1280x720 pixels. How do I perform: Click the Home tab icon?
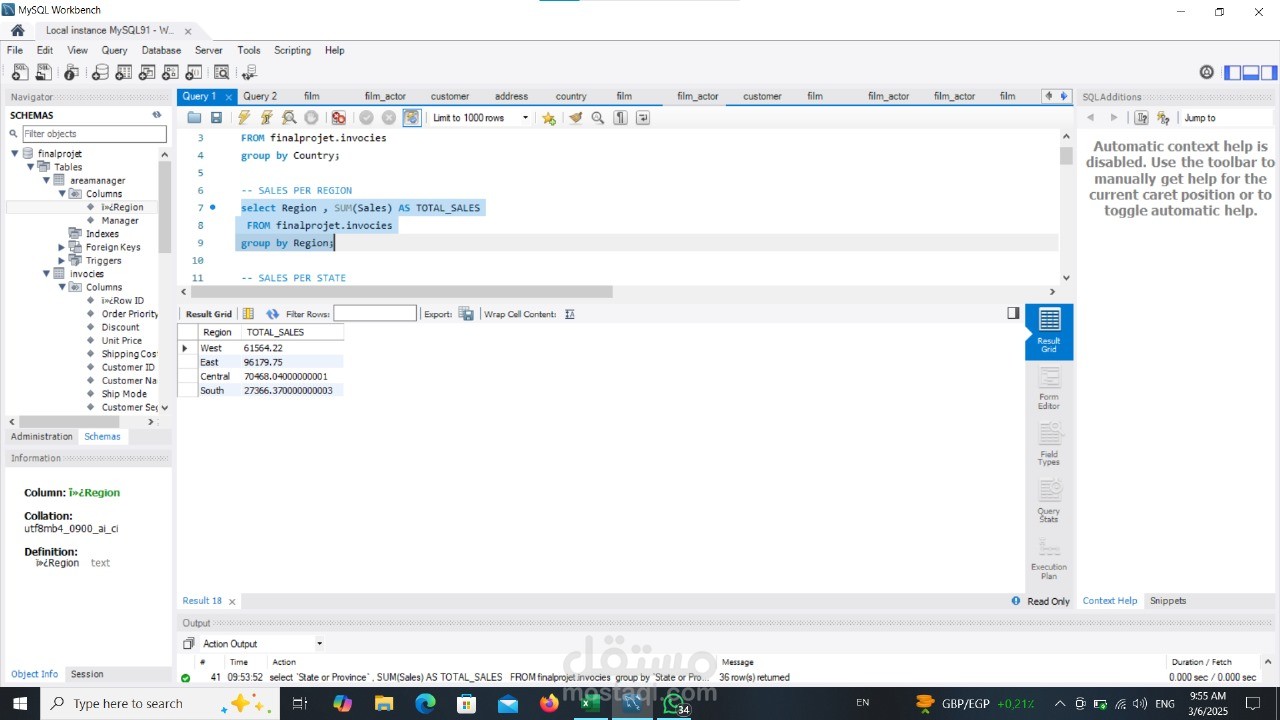pyautogui.click(x=17, y=30)
